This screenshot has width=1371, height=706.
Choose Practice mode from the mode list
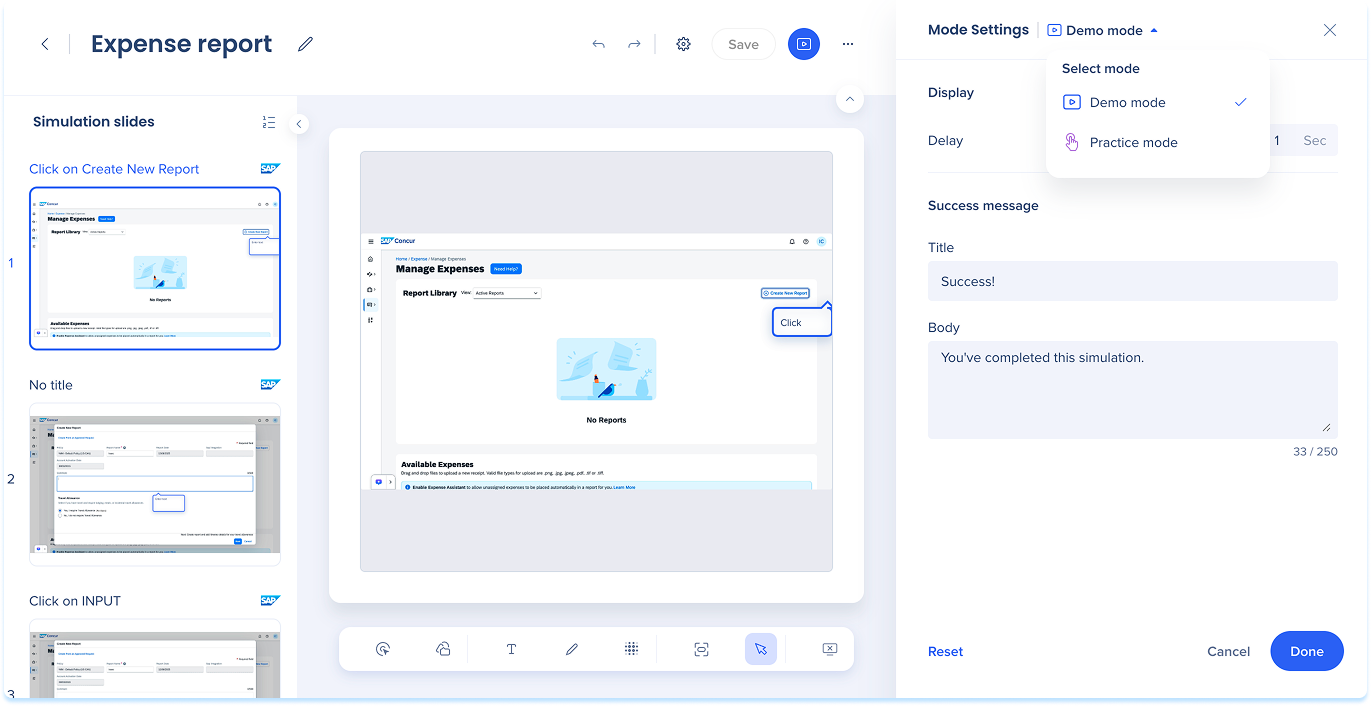click(x=1133, y=142)
